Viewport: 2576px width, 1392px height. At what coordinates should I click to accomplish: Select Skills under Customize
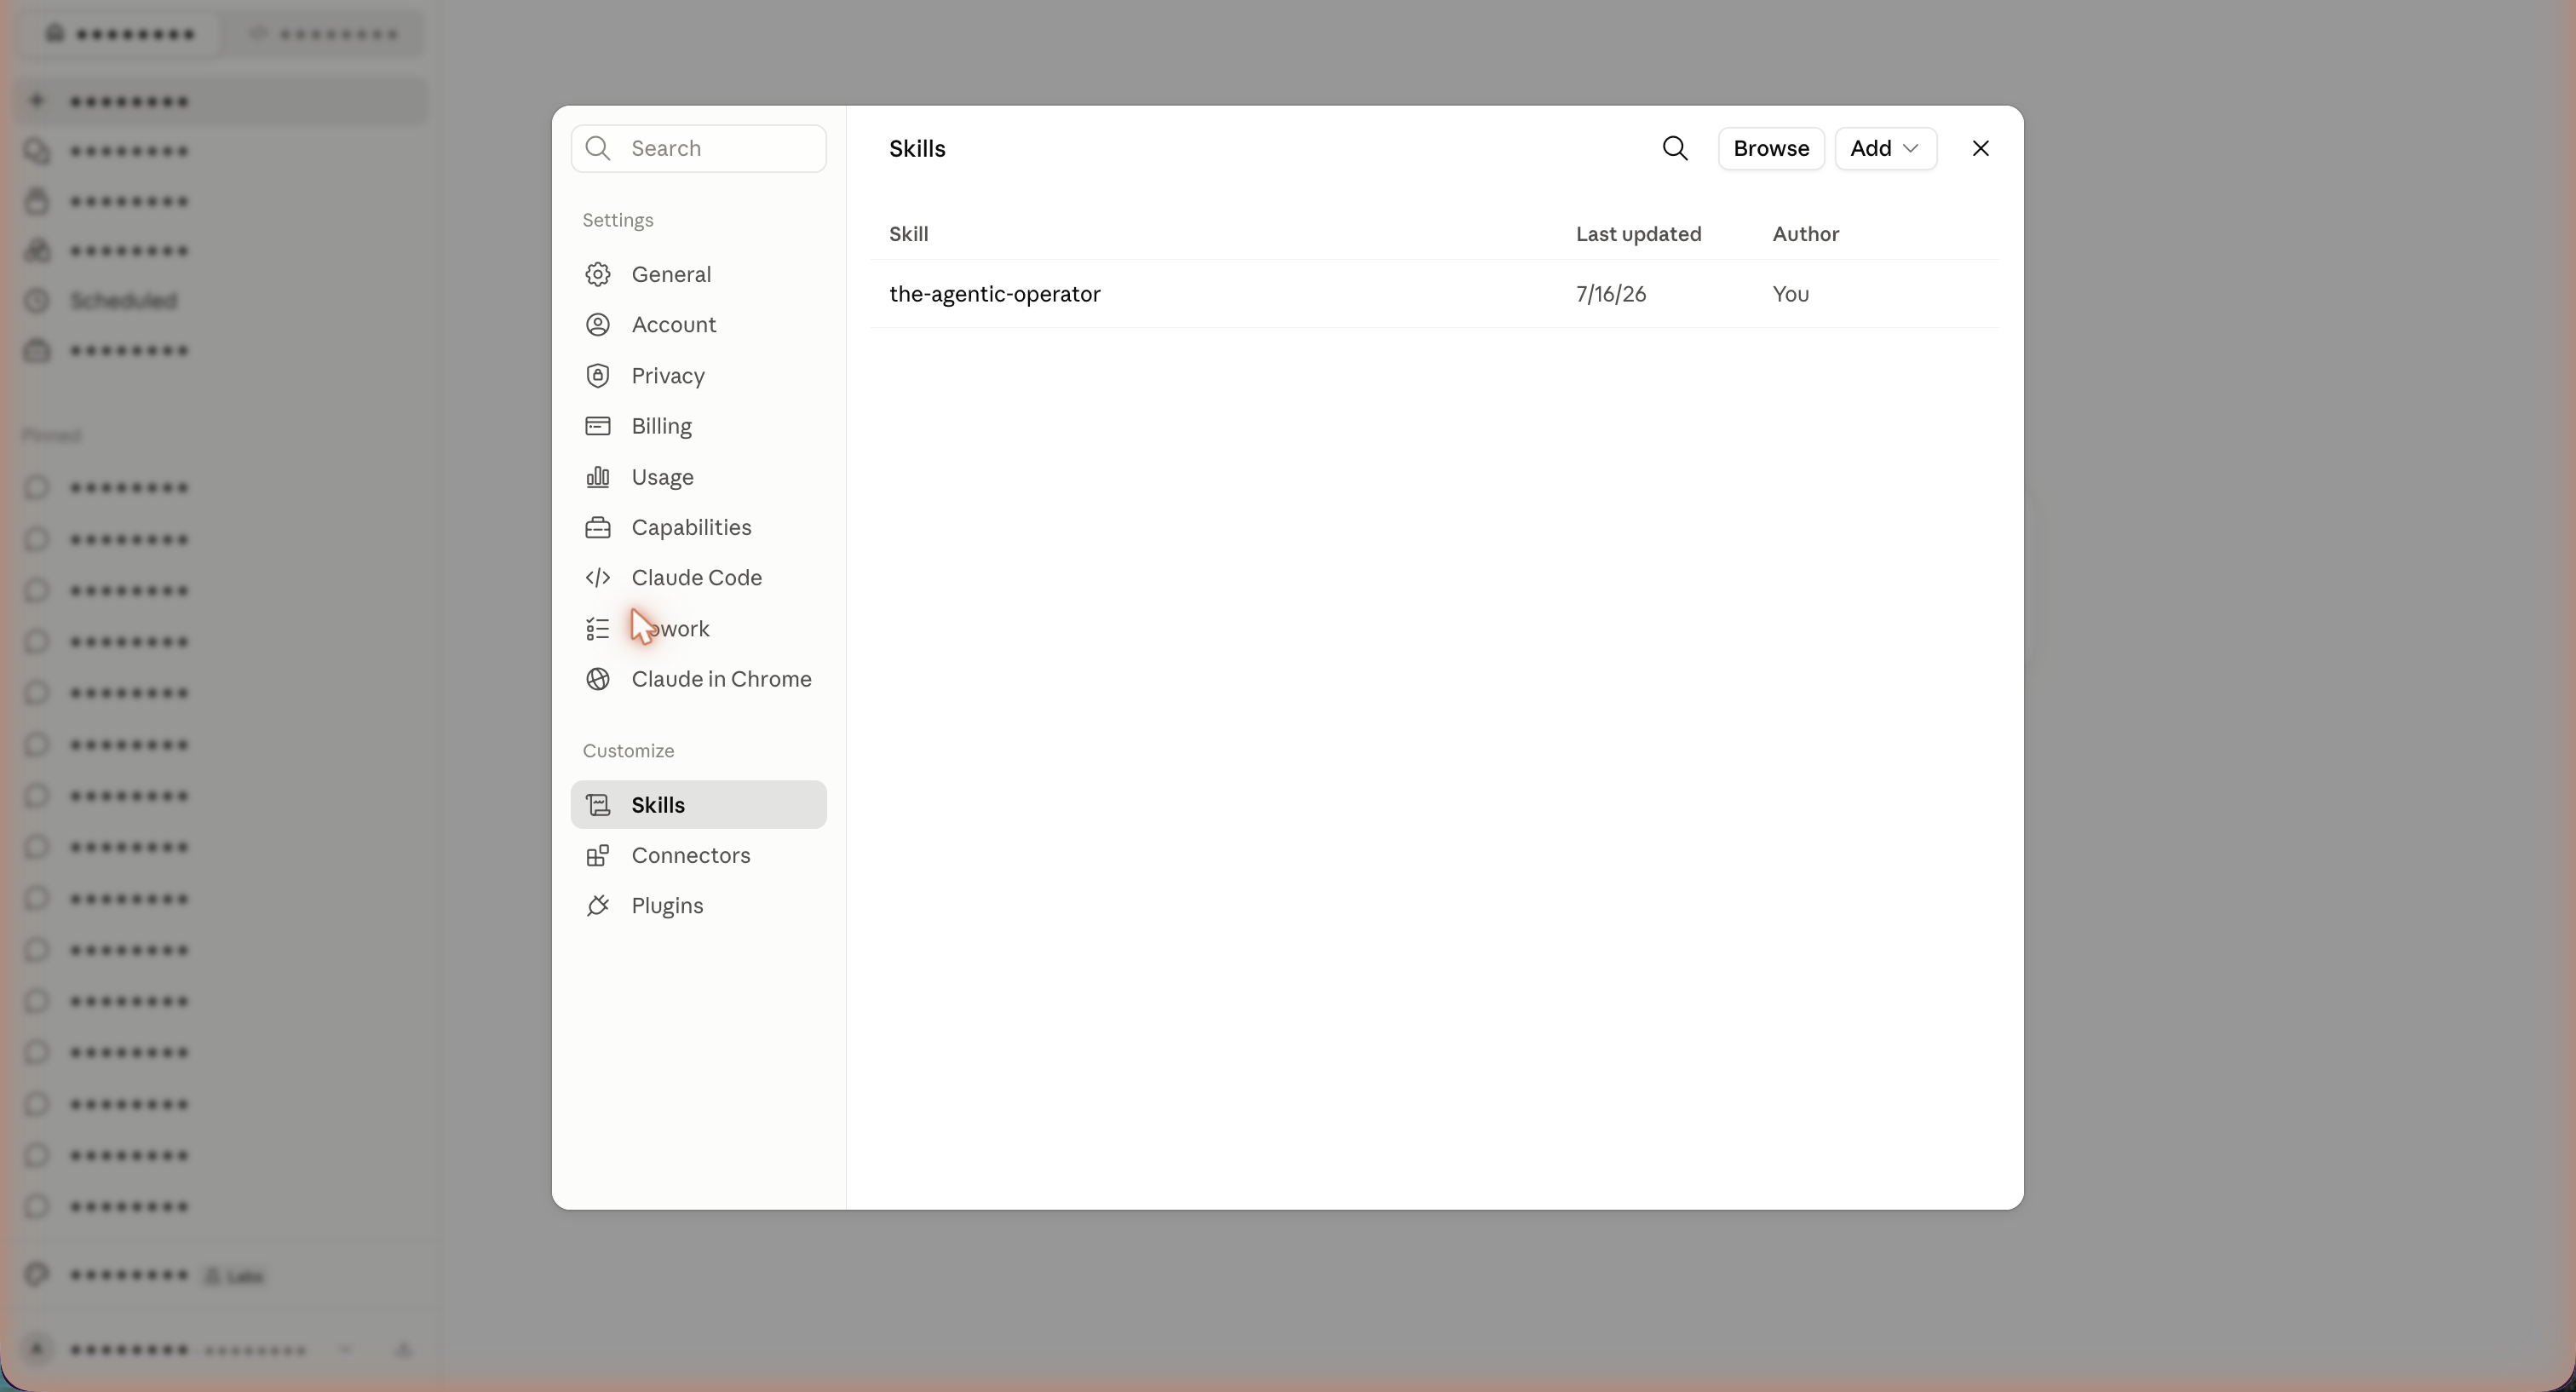pos(698,805)
